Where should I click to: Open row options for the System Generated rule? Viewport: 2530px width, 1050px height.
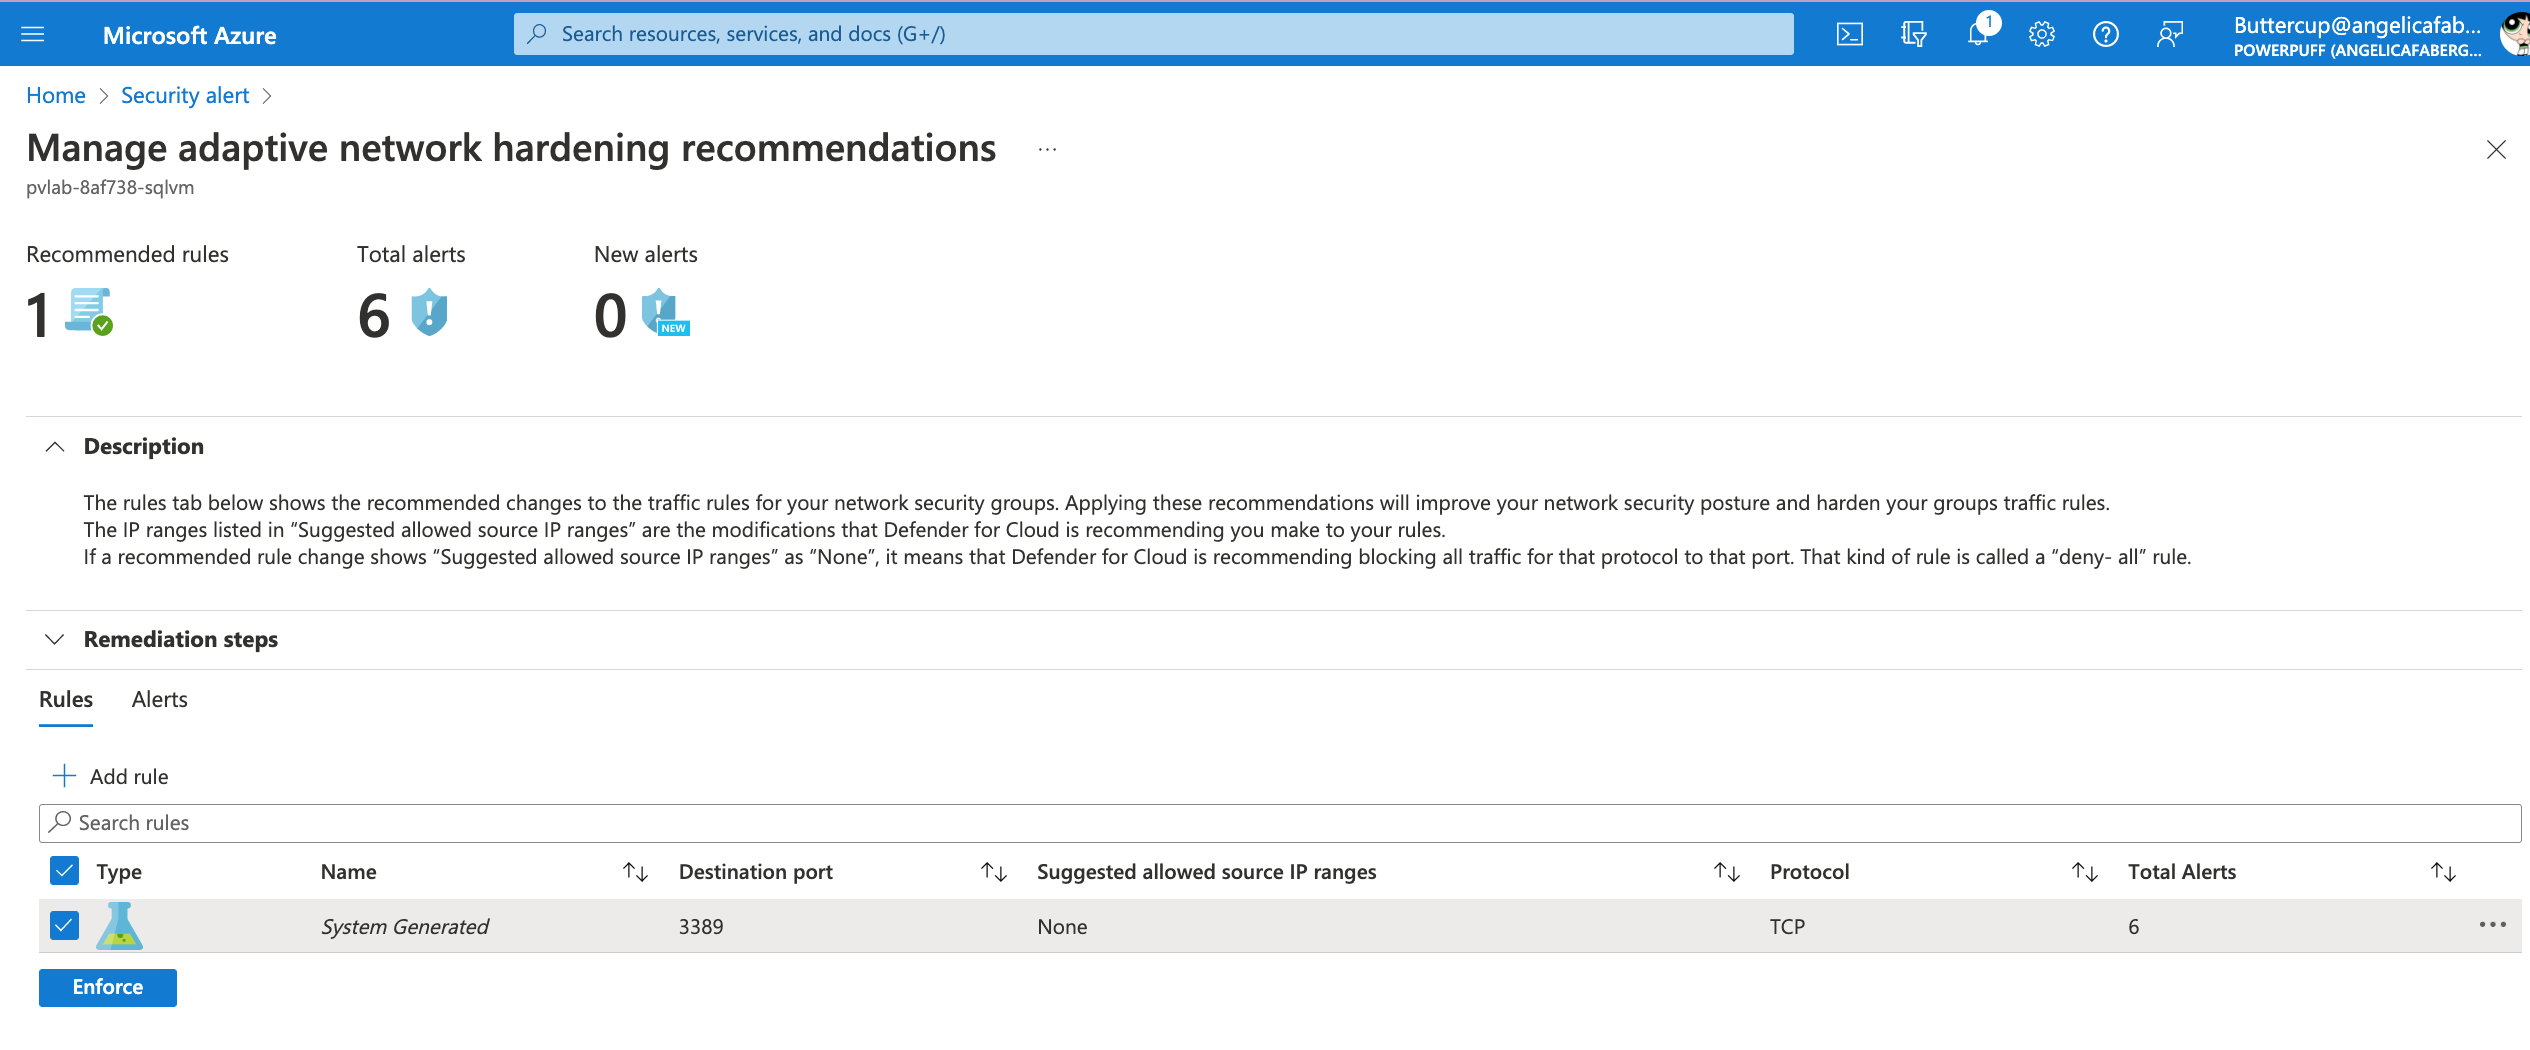click(2492, 925)
